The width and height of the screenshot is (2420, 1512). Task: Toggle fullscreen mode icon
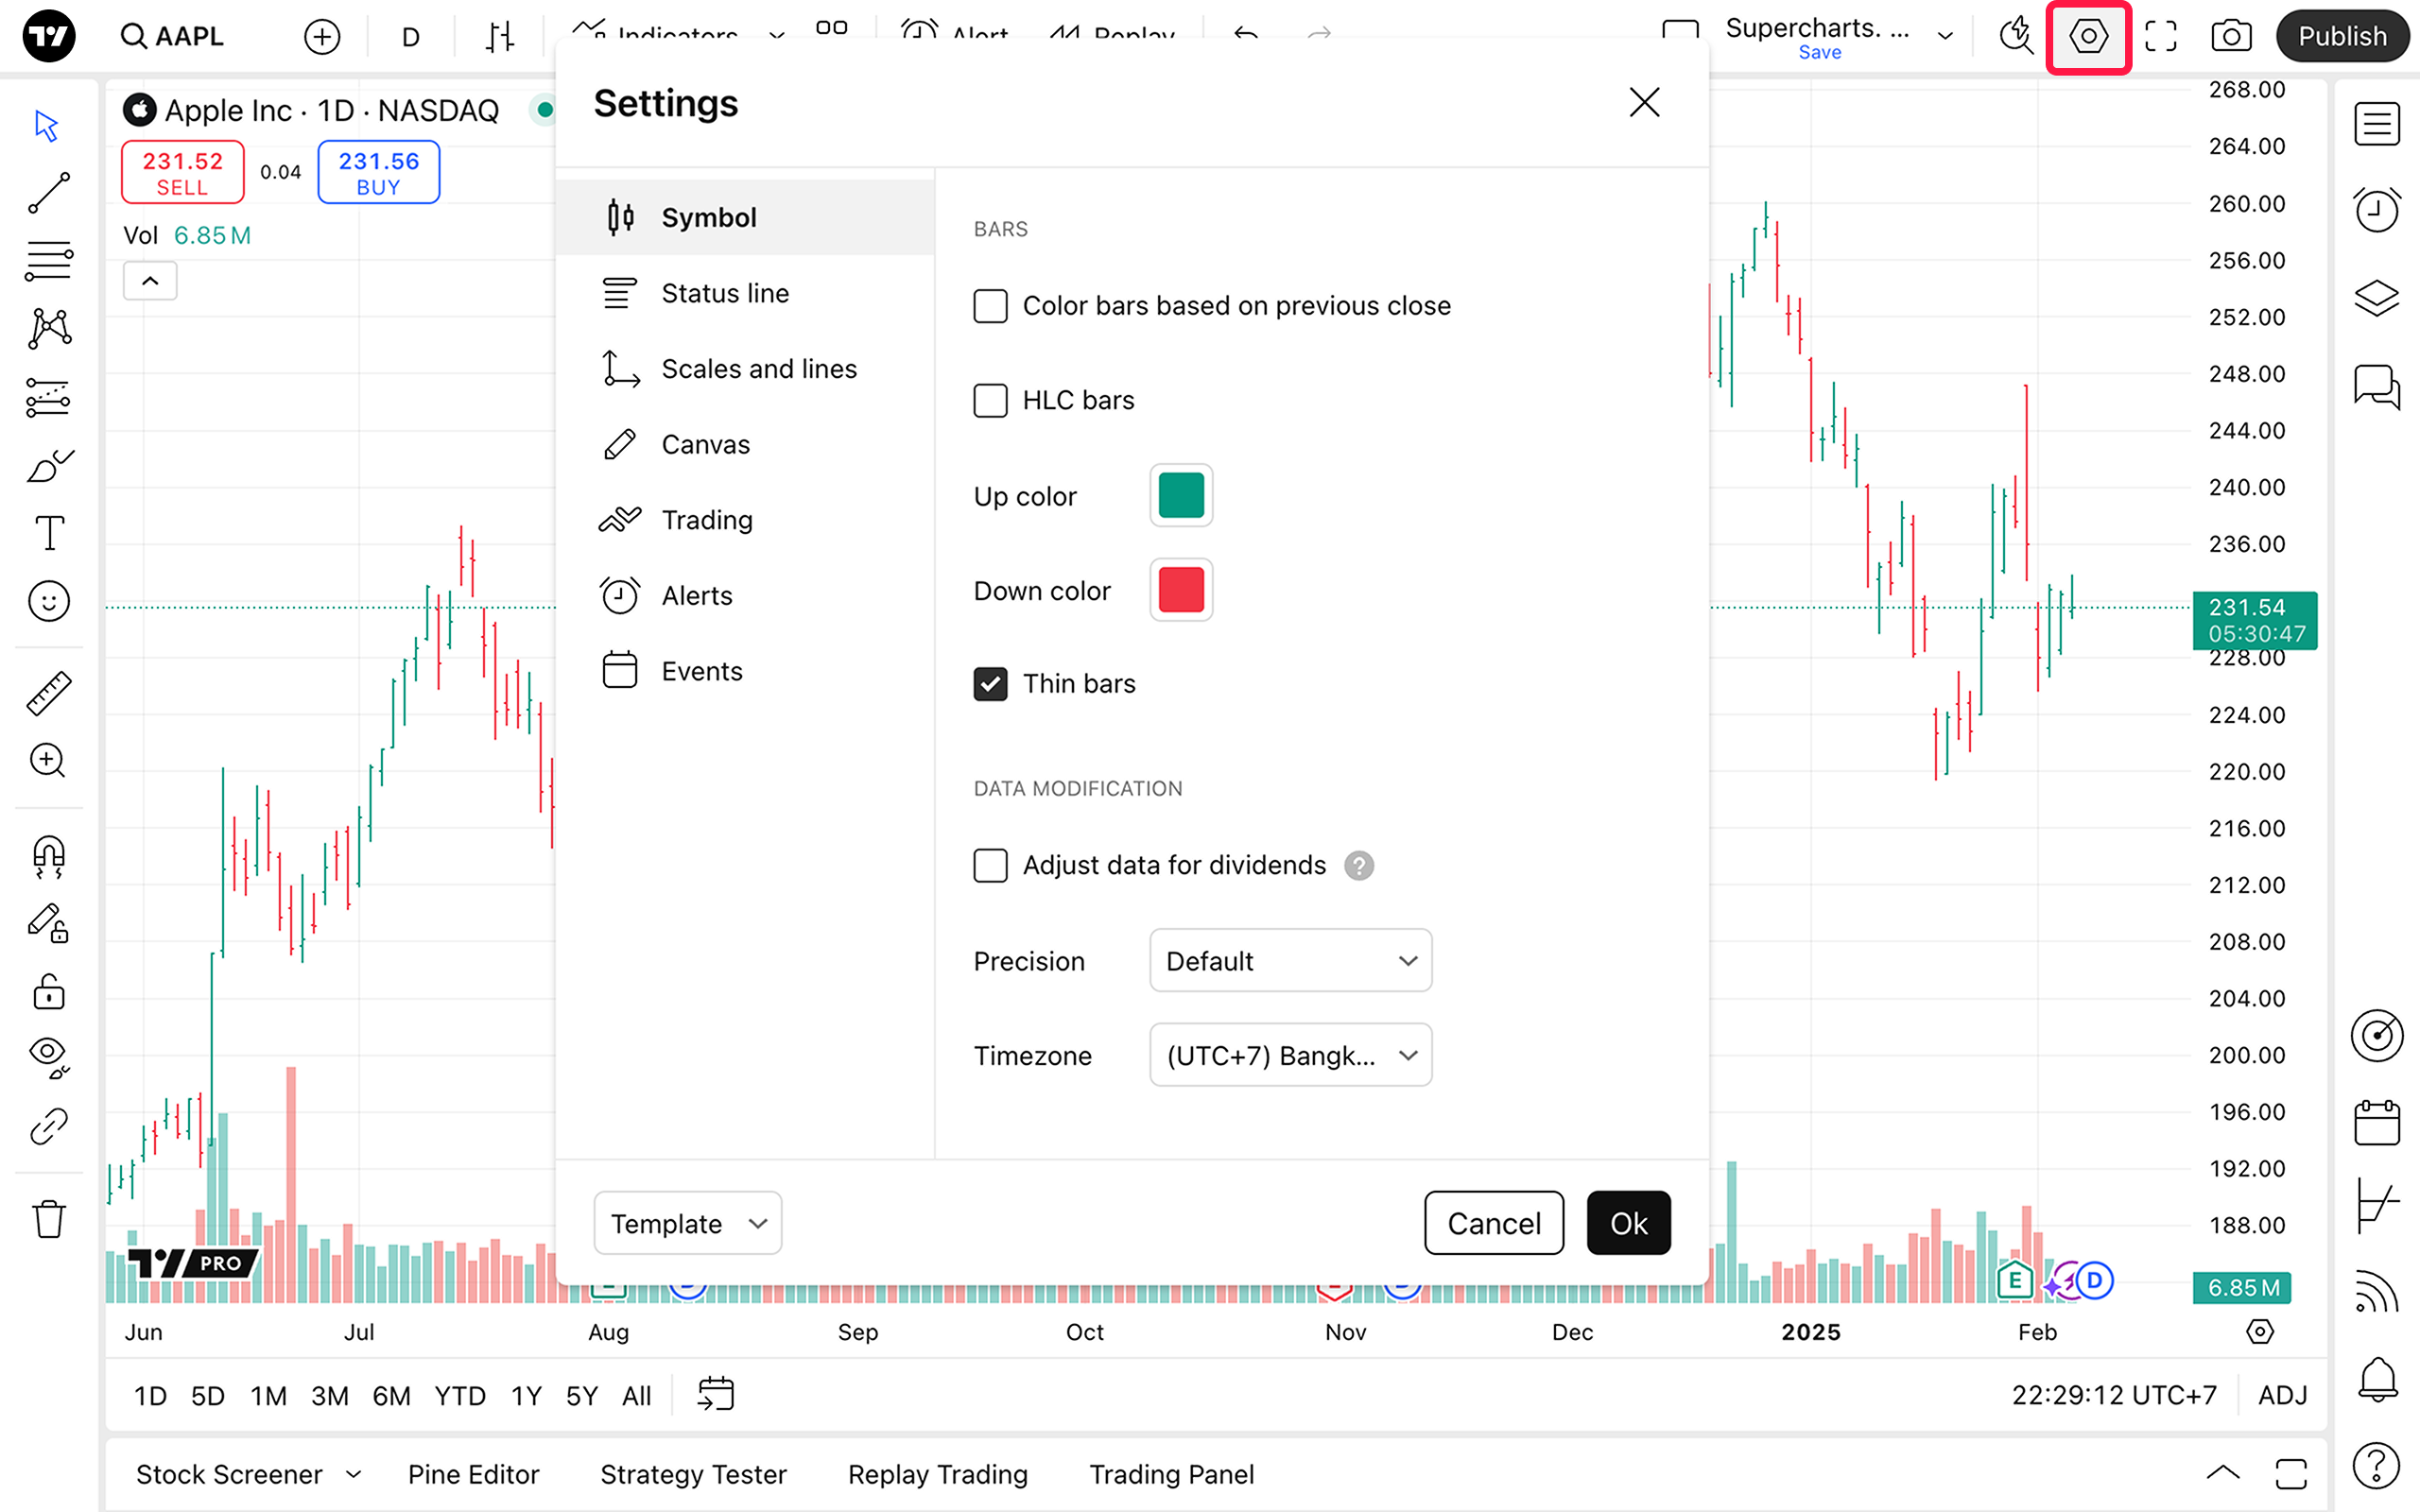[2161, 37]
